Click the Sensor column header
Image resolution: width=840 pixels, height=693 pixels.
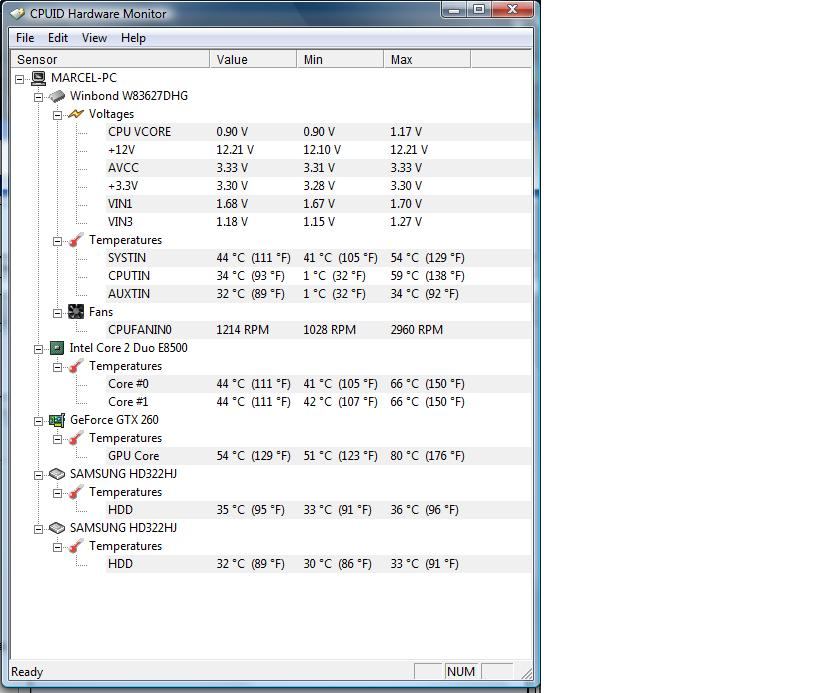coord(110,59)
